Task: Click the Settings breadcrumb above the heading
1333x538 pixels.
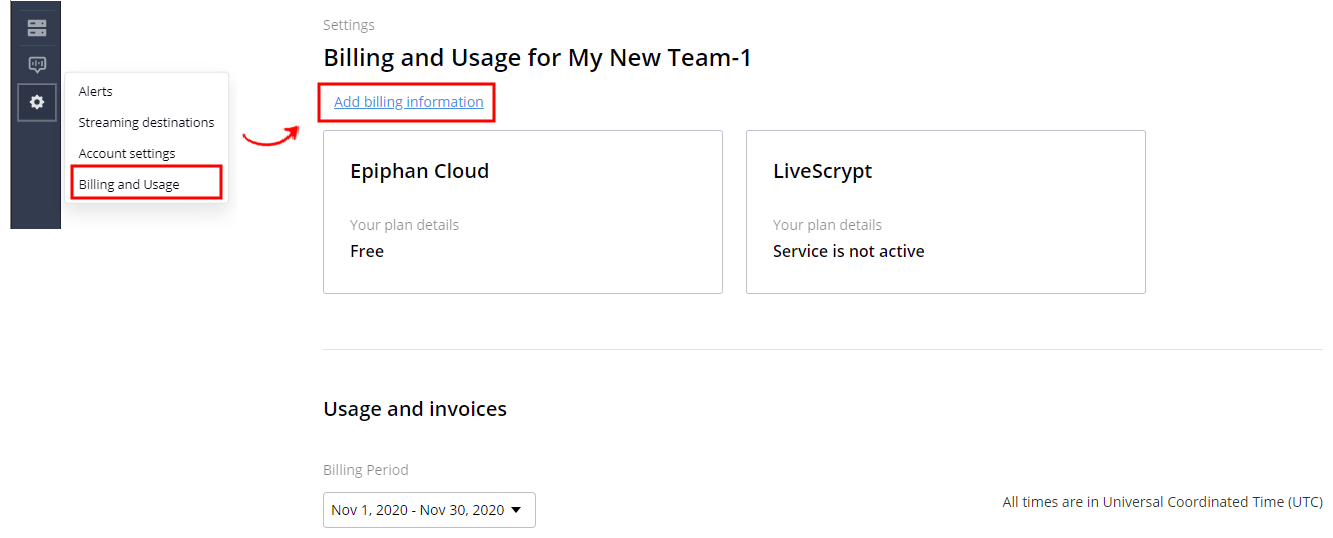Action: point(349,25)
